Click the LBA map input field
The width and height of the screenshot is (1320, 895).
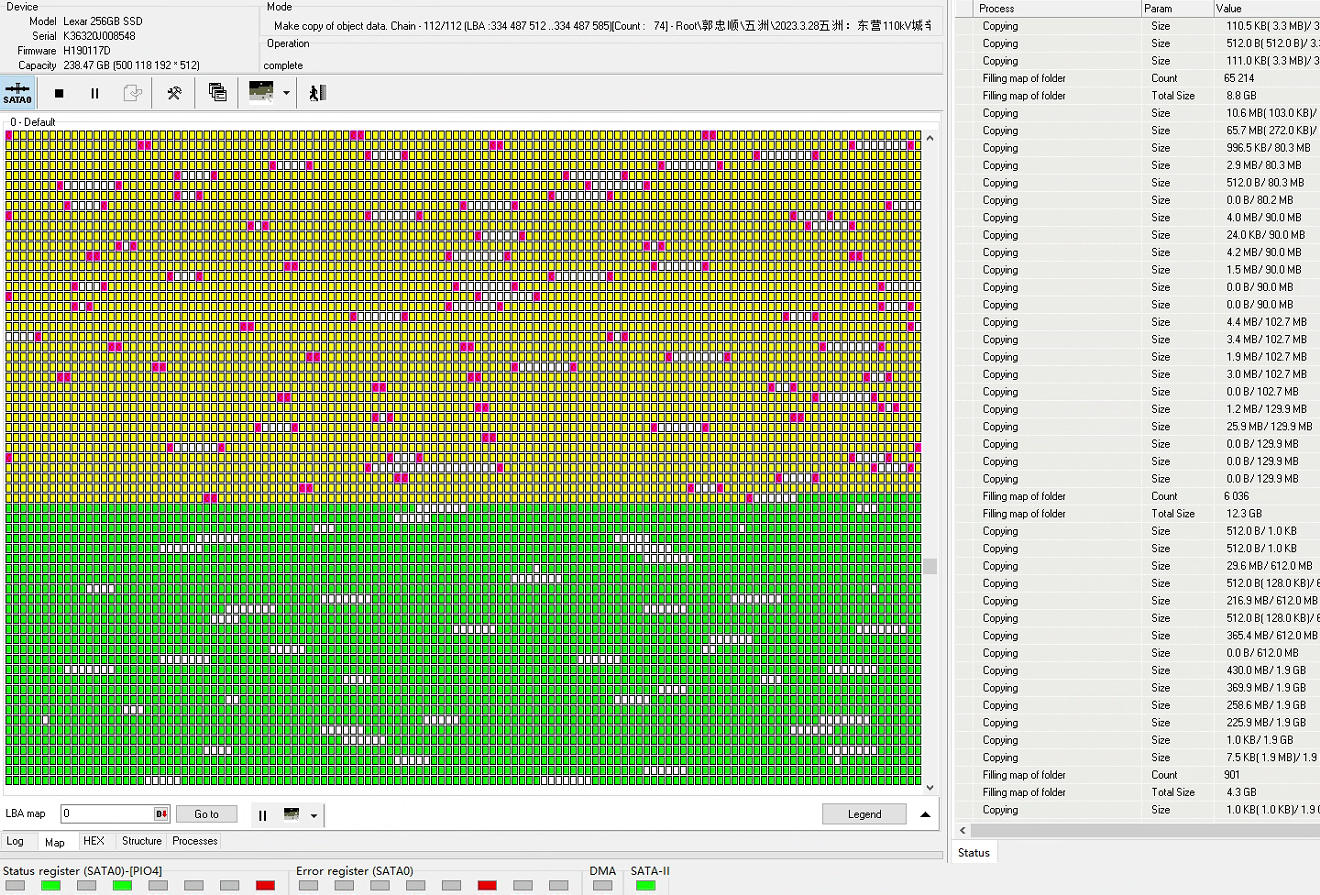(106, 814)
